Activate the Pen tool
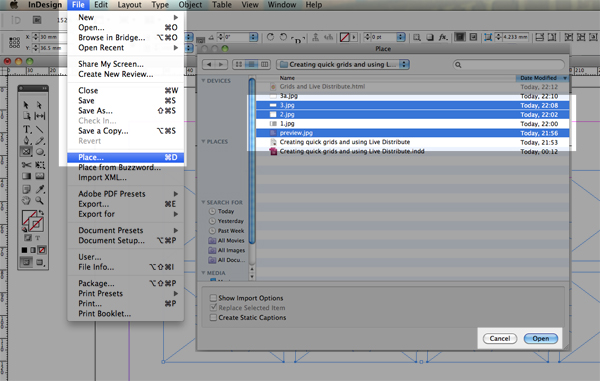Image resolution: width=600 pixels, height=381 pixels. point(26,141)
